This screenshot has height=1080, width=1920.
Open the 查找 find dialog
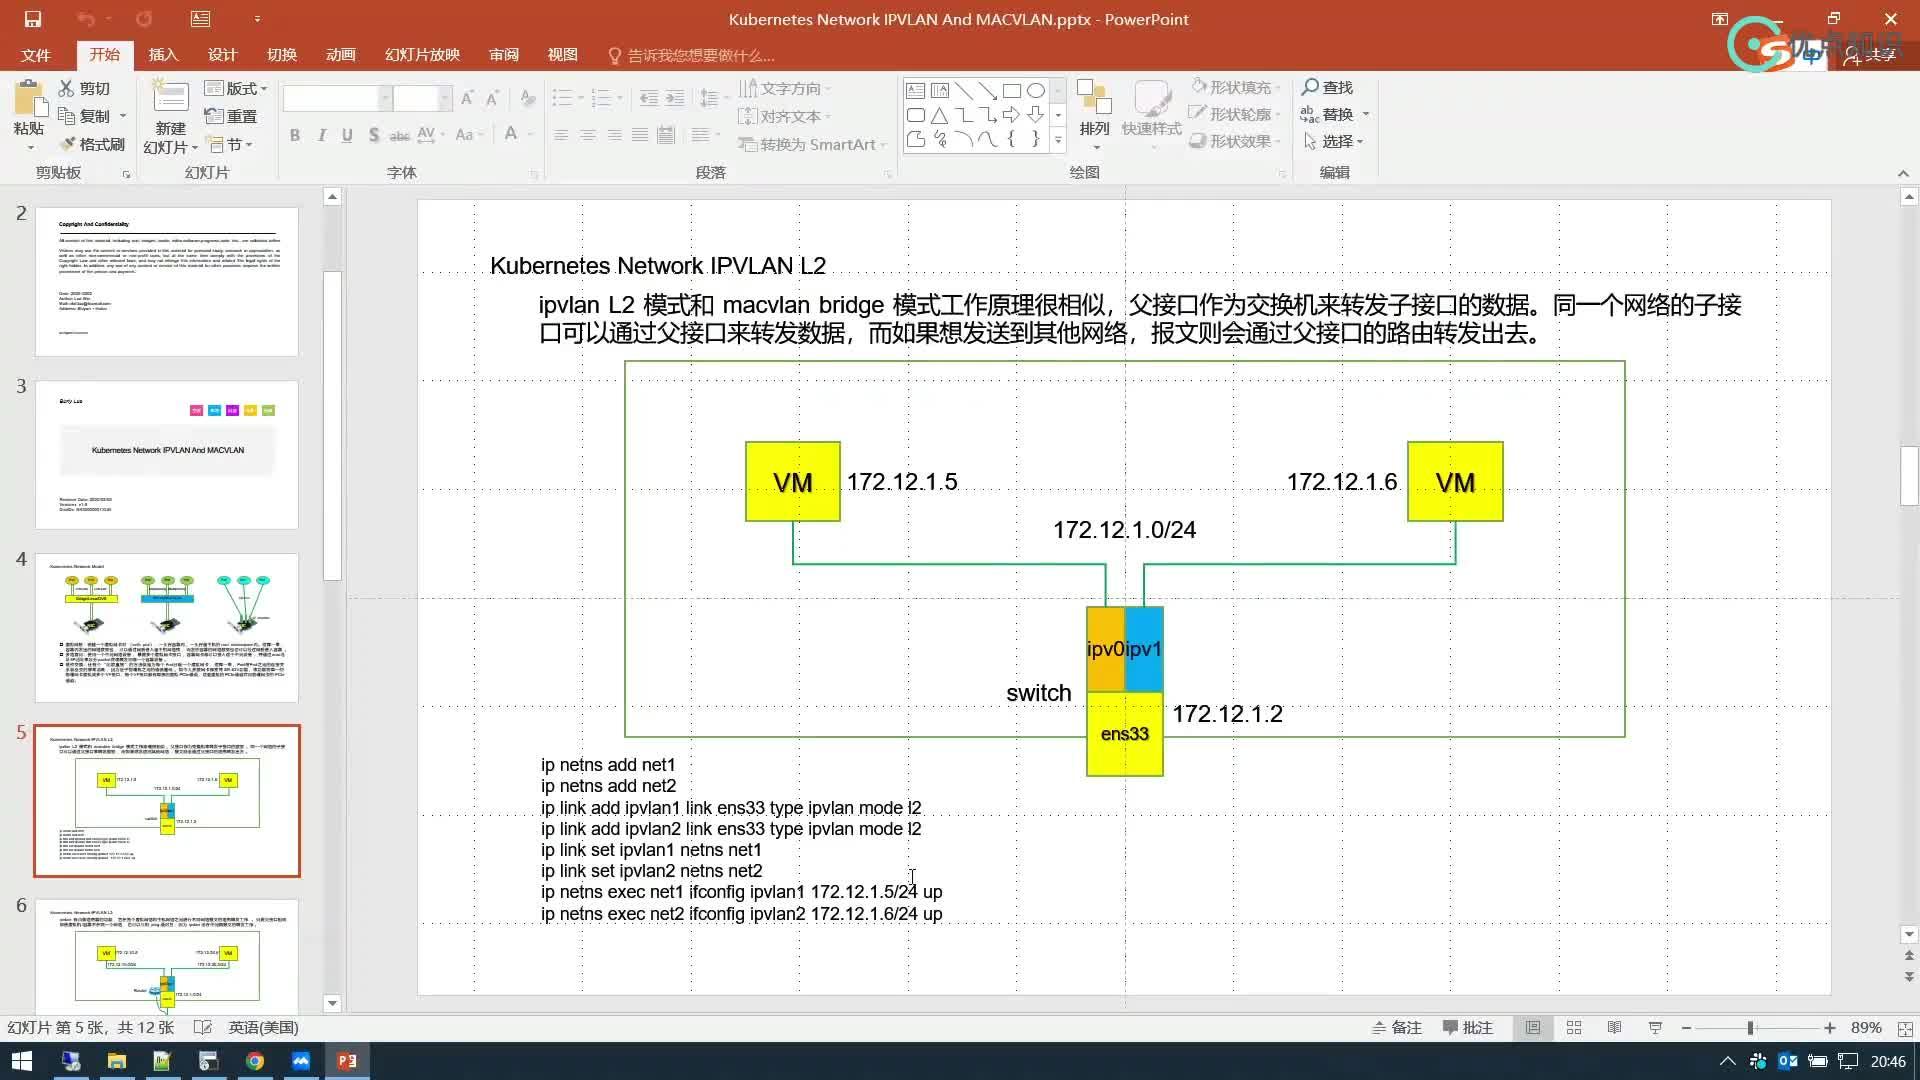tap(1327, 87)
